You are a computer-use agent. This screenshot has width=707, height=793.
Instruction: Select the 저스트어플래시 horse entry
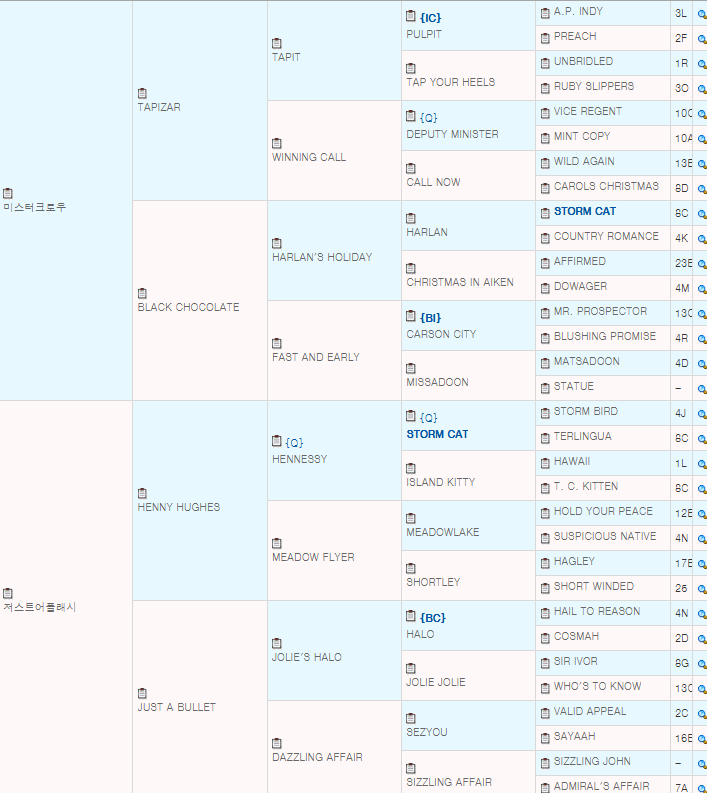[40, 607]
